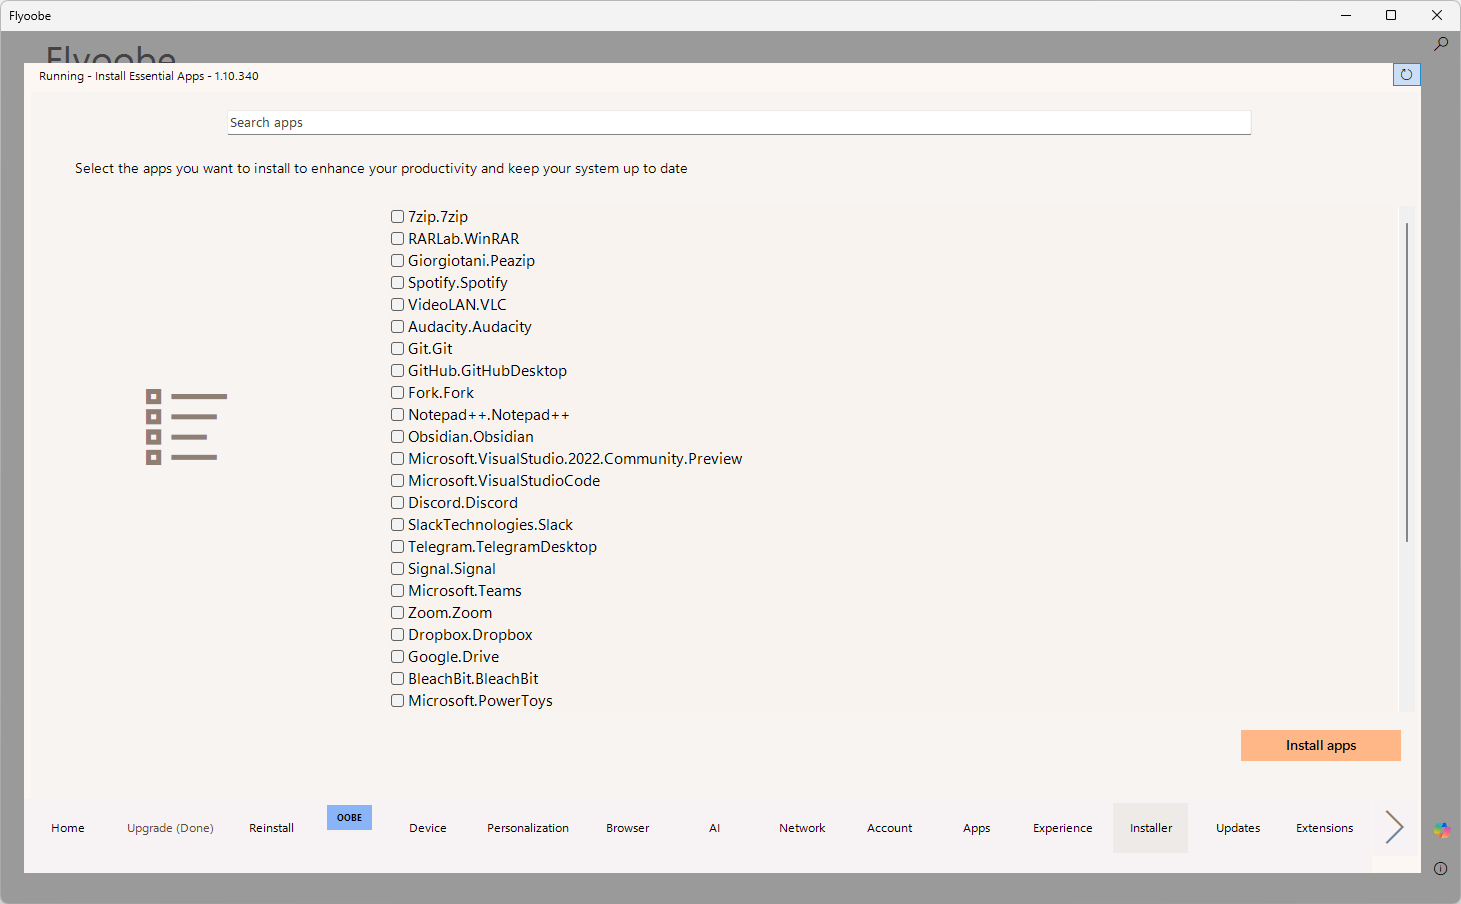The width and height of the screenshot is (1461, 904).
Task: Click the Install apps button
Action: [1321, 745]
